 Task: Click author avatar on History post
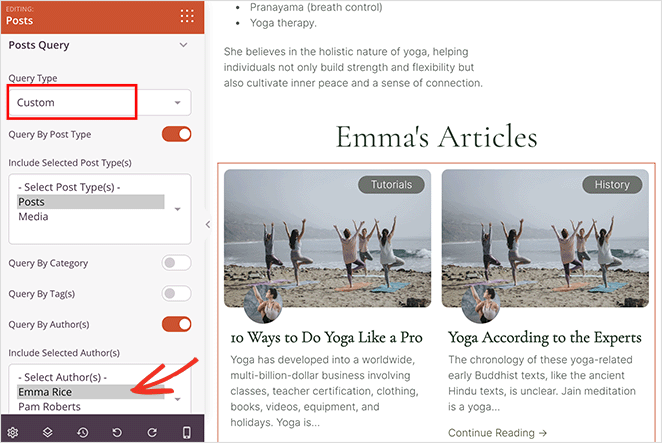coord(481,304)
